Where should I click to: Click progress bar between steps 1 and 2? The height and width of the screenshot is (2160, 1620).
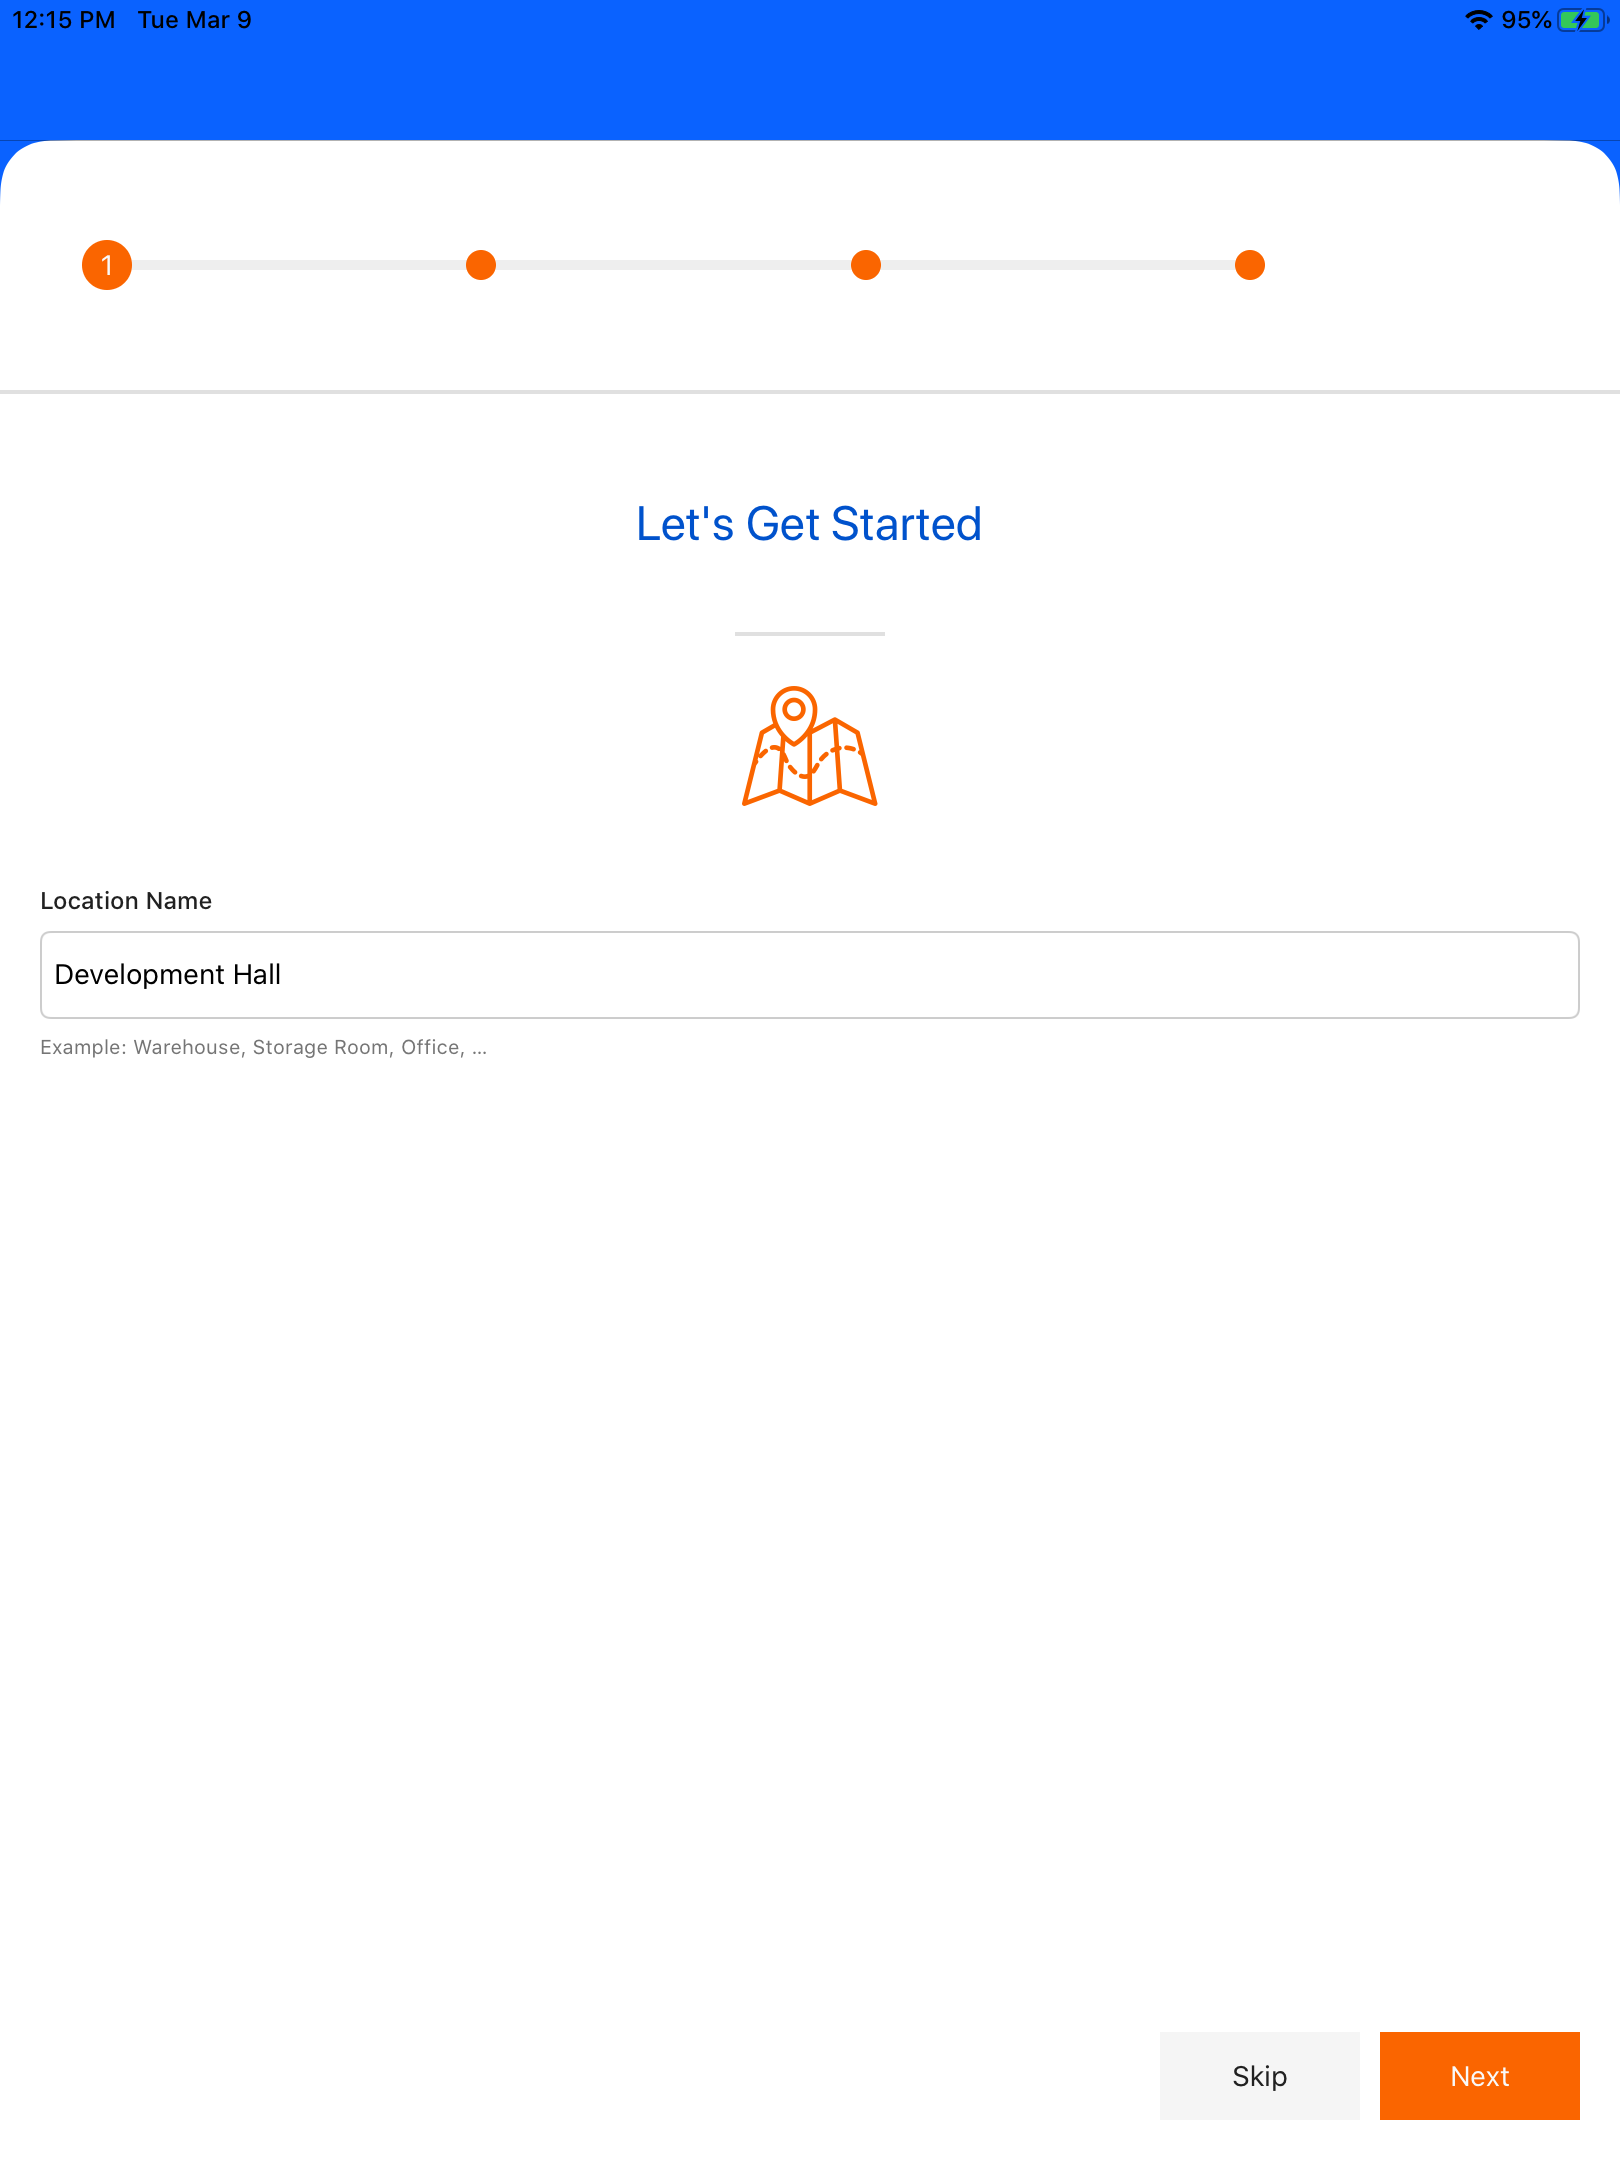299,265
